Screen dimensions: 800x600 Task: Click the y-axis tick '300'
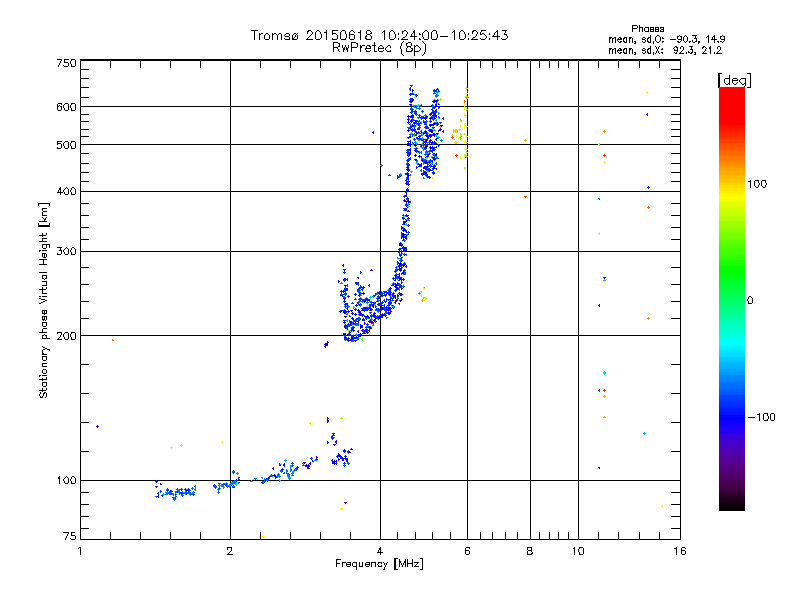pyautogui.click(x=67, y=252)
